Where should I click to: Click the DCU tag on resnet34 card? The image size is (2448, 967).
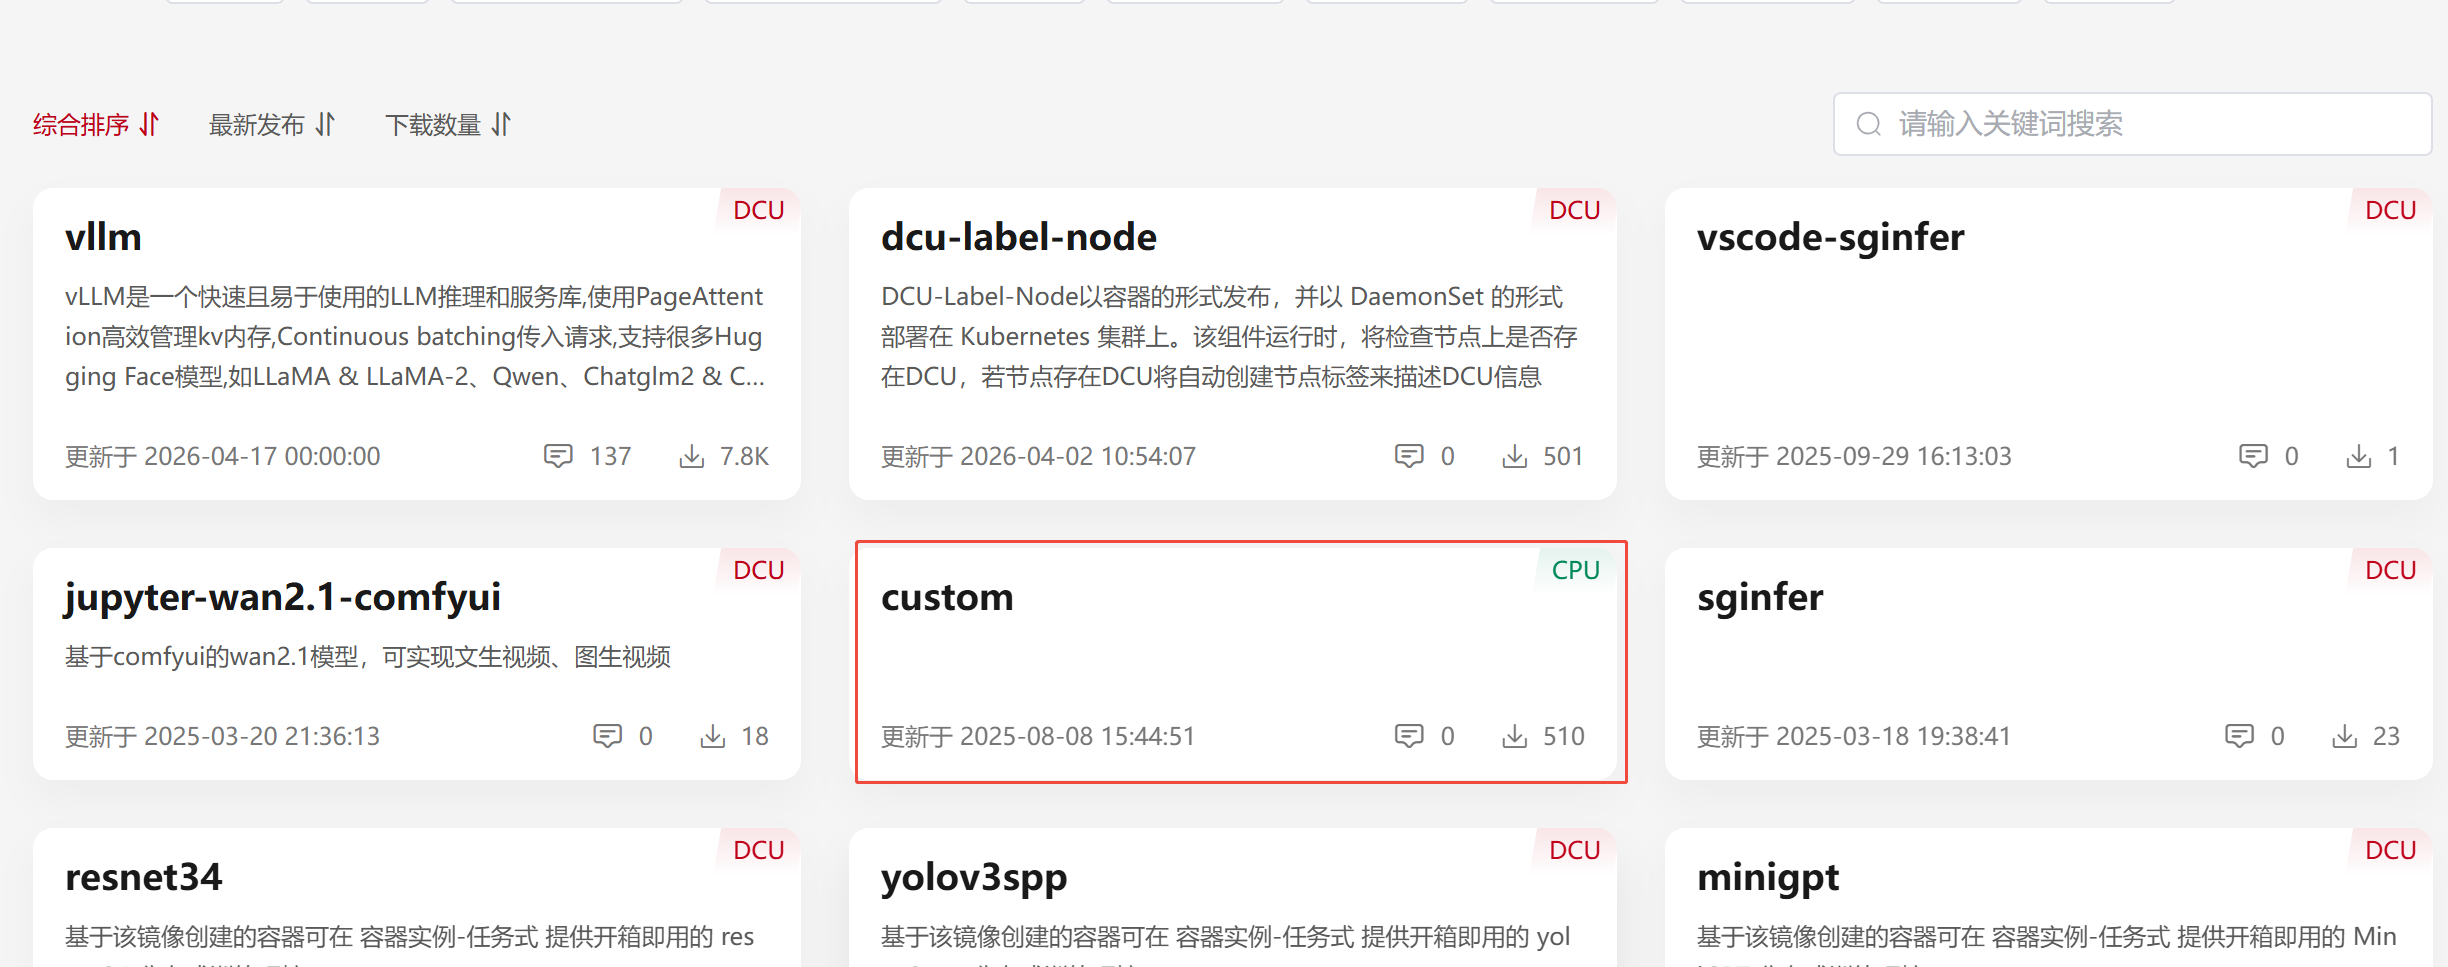tap(759, 850)
